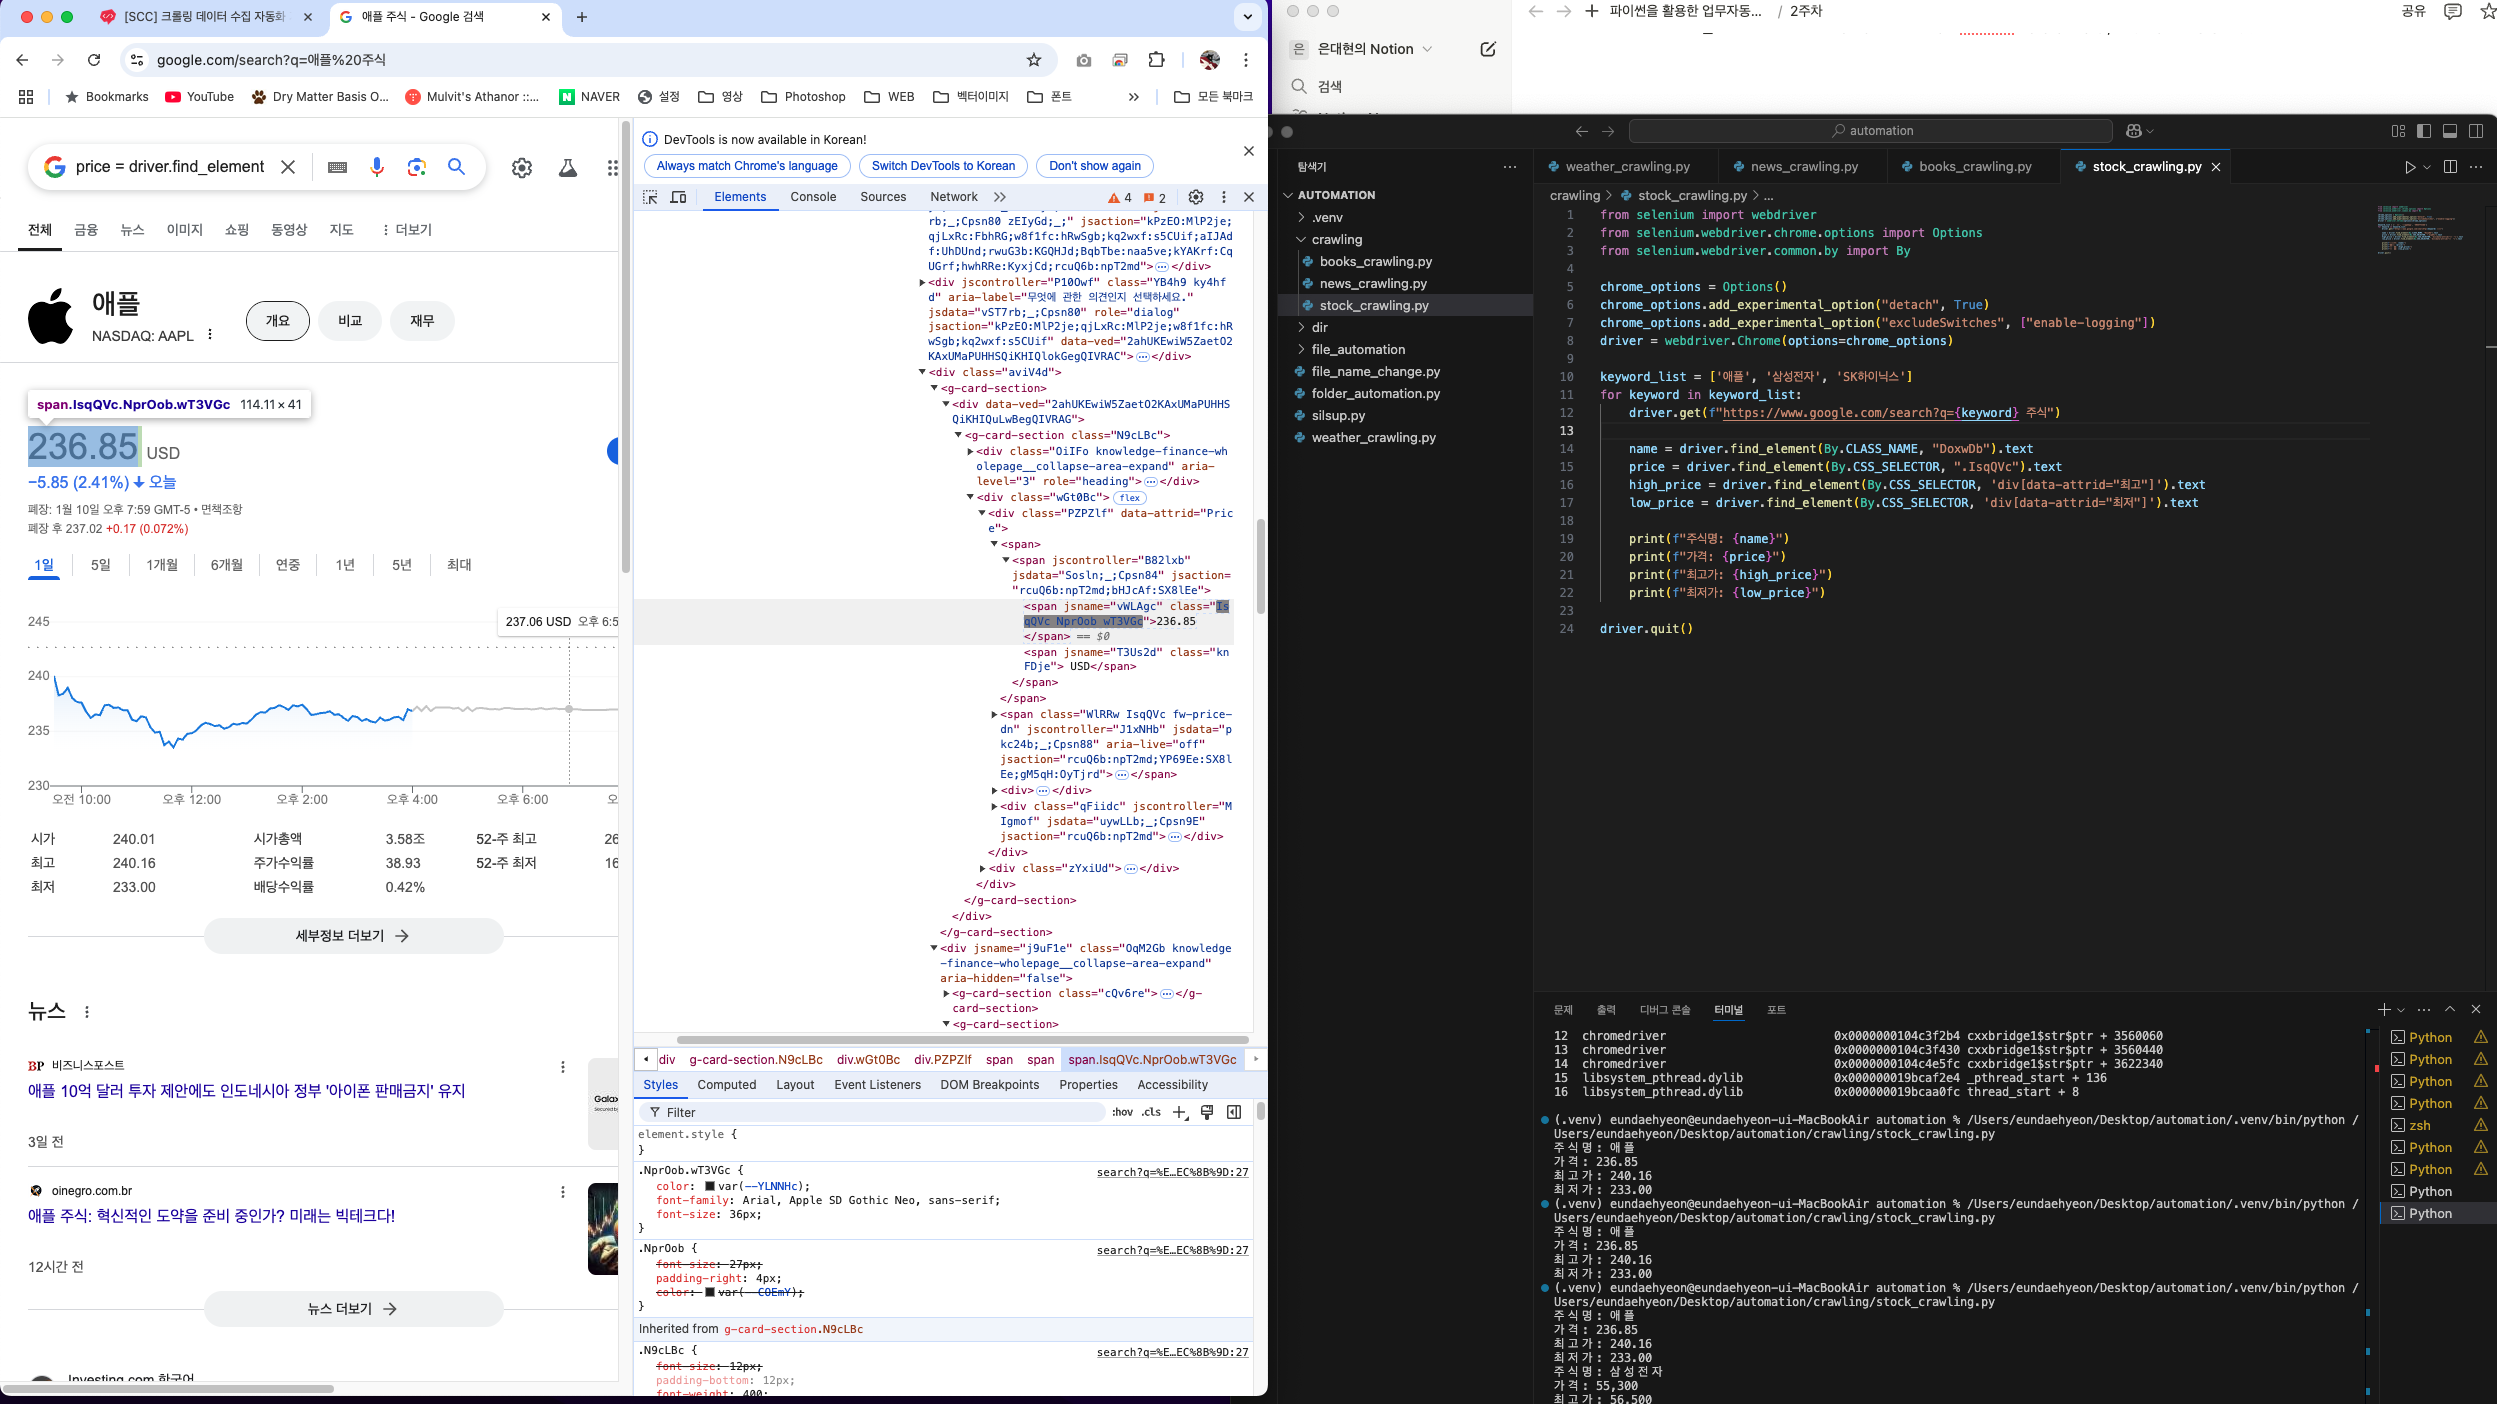The width and height of the screenshot is (2497, 1404).
Task: Start Google voice search with the microphone
Action: [377, 167]
